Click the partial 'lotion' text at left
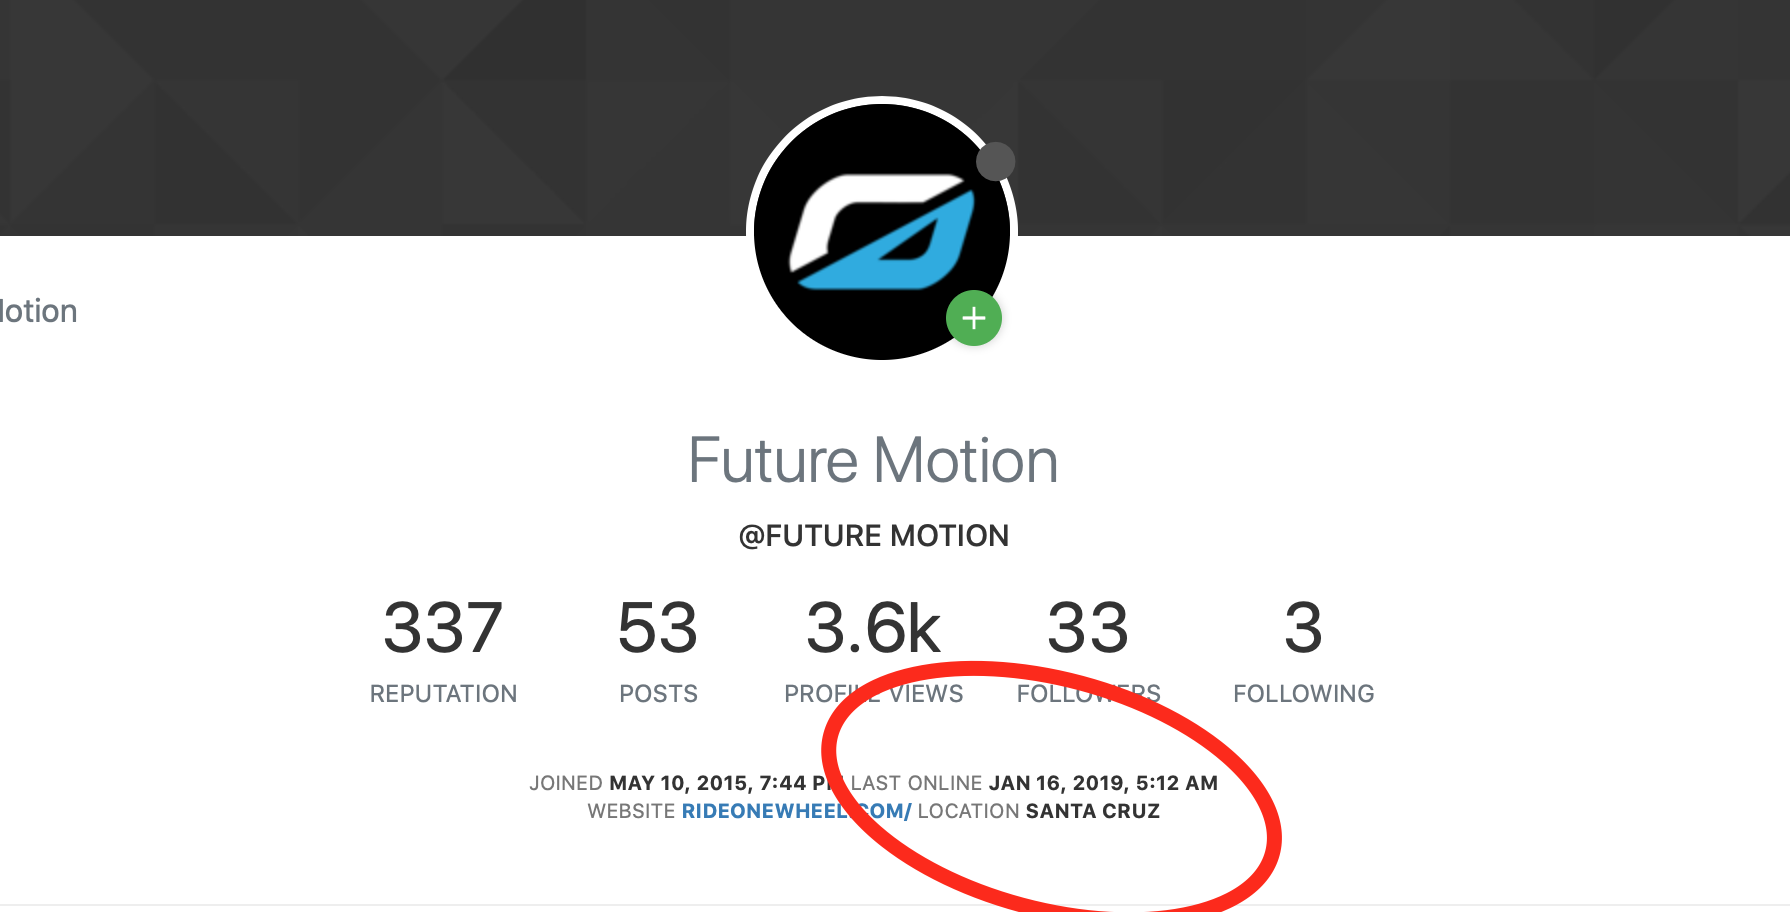1790x912 pixels. click(39, 311)
